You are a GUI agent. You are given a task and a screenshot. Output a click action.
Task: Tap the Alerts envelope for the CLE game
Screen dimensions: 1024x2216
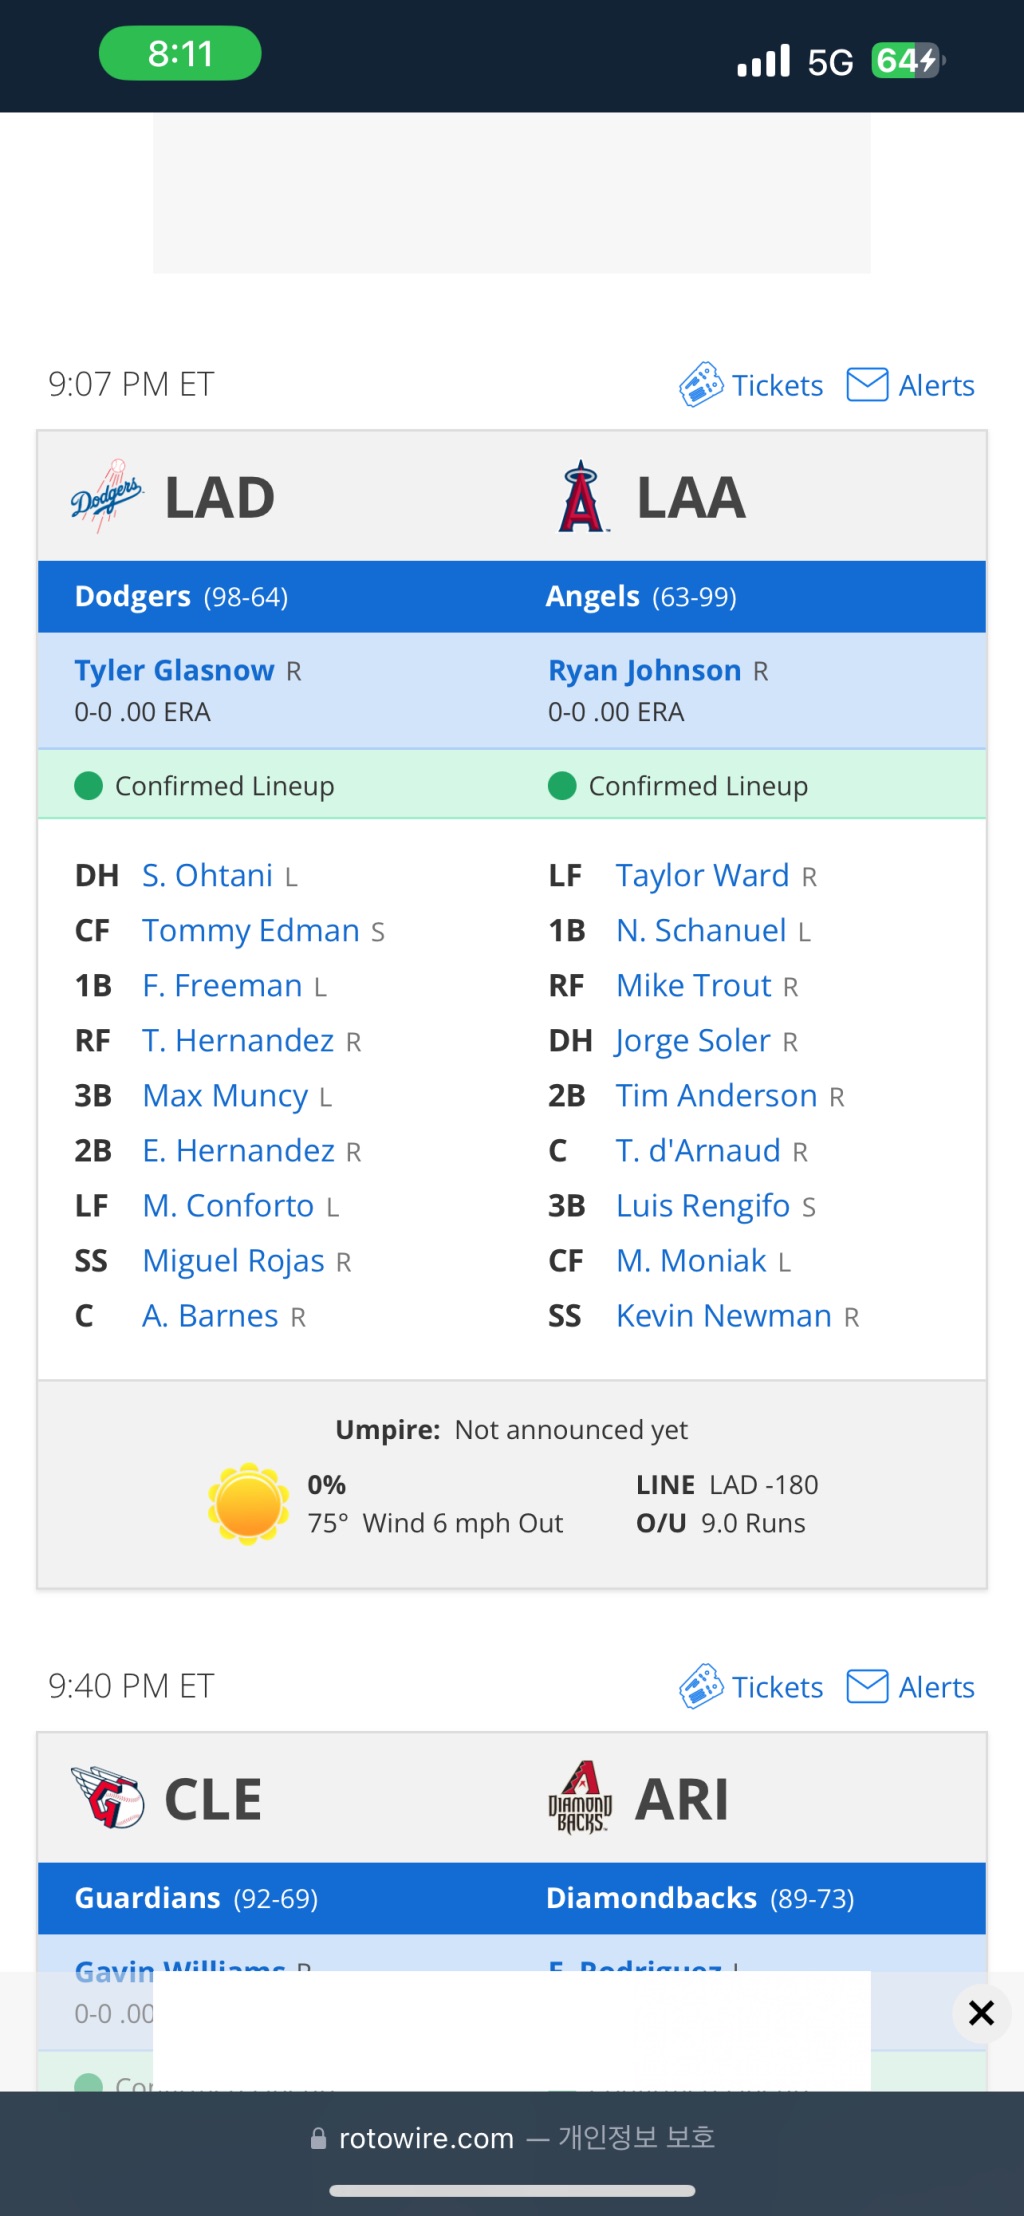(910, 1687)
